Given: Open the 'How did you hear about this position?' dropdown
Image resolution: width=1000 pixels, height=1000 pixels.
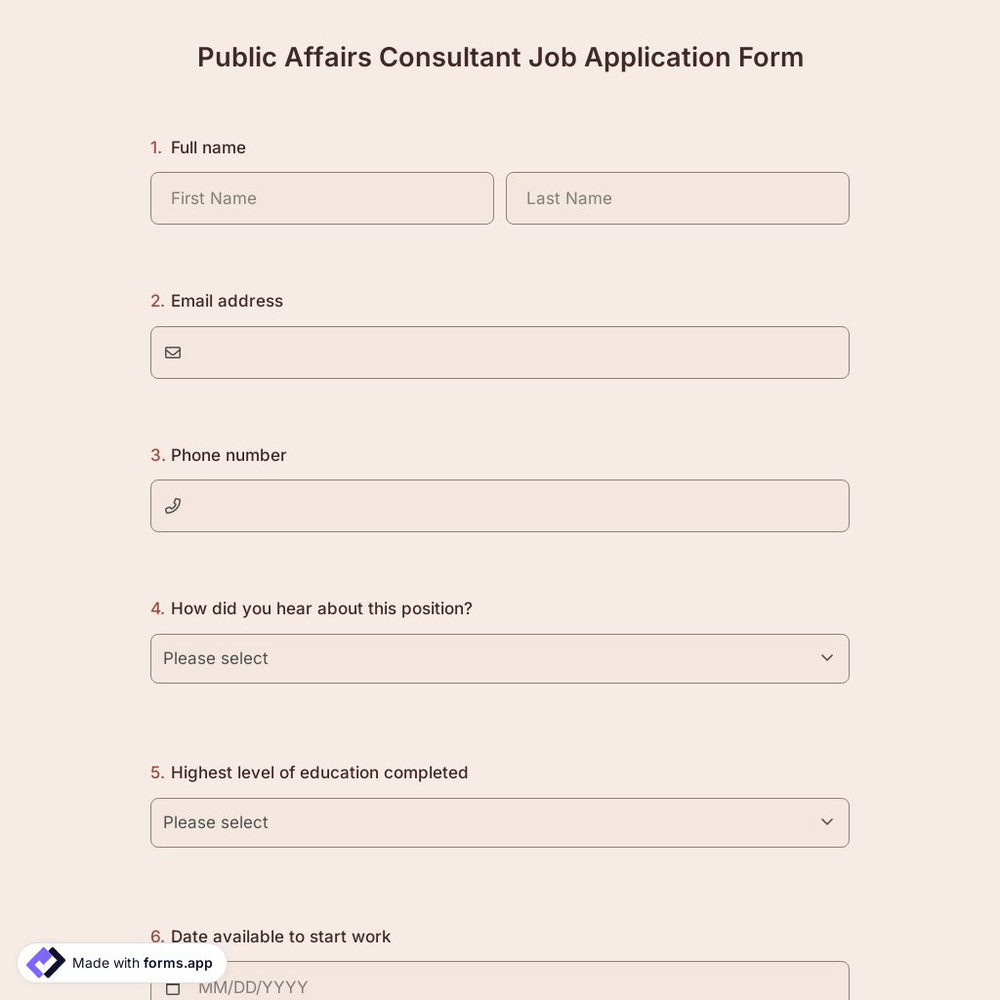Looking at the screenshot, I should (500, 658).
